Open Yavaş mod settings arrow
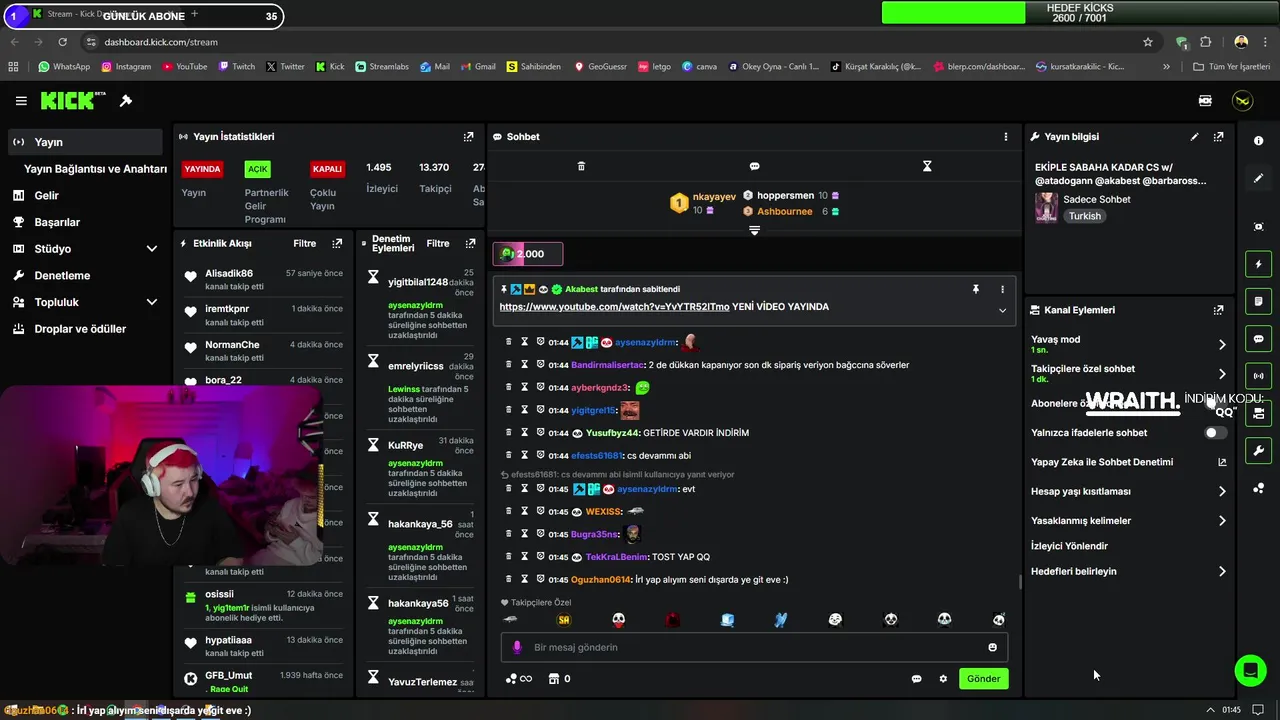Image resolution: width=1280 pixels, height=720 pixels. pos(1222,345)
